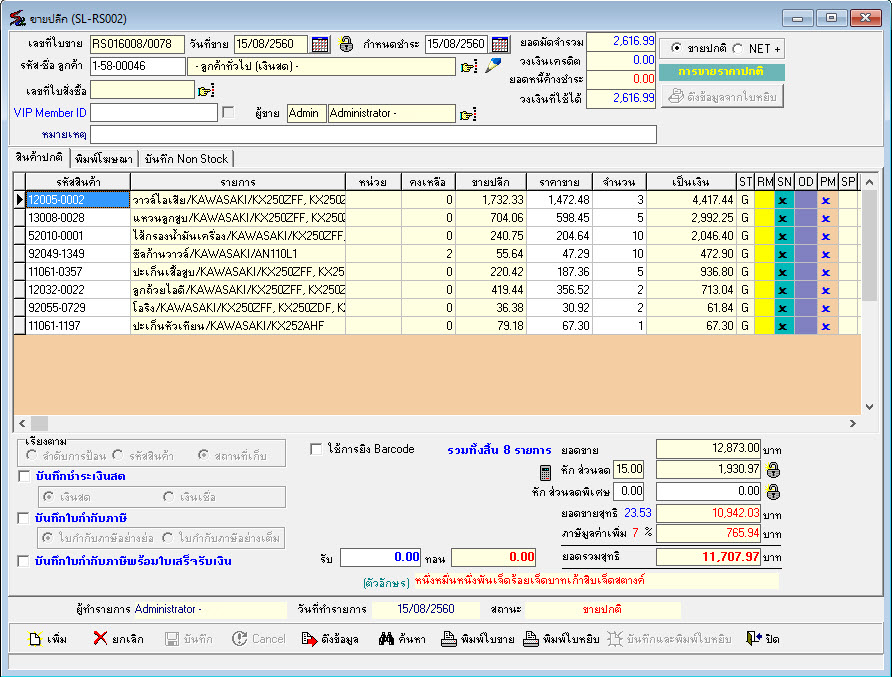
Task: Click the PM mark in row 12005-0002
Action: (x=826, y=200)
